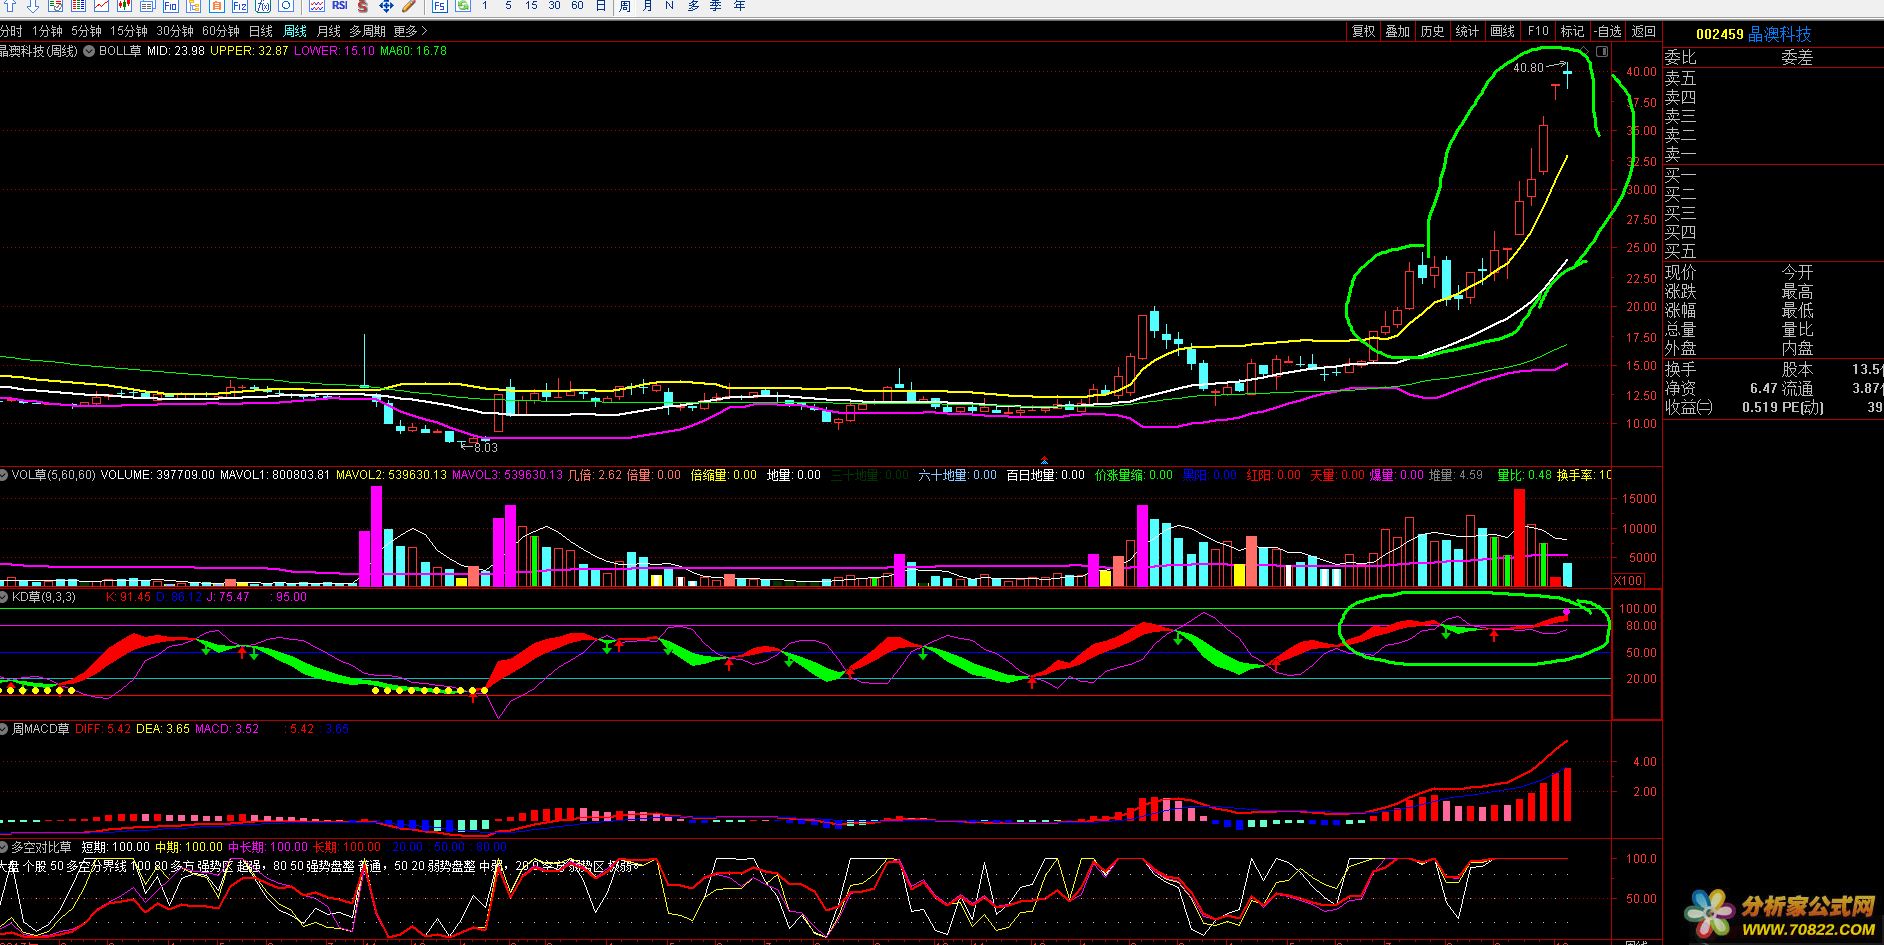Click the 统计 statistics button

point(1468,32)
